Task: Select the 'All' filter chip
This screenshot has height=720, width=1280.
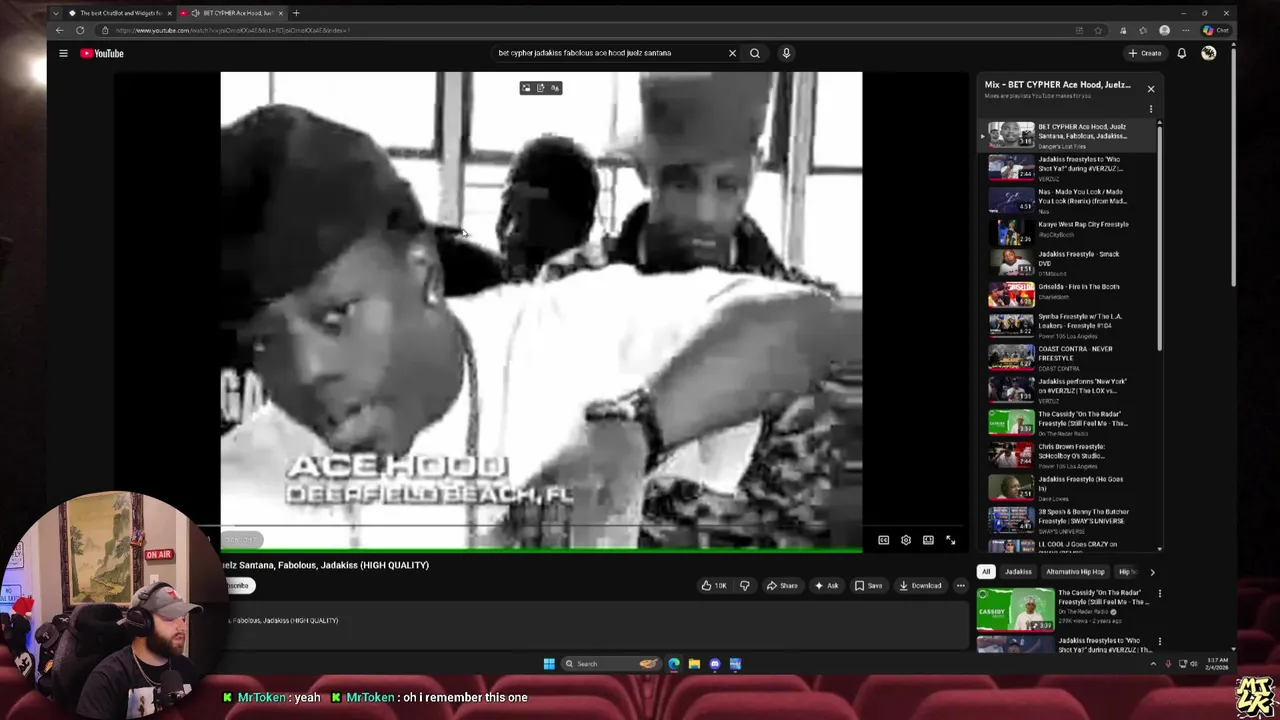Action: (986, 572)
